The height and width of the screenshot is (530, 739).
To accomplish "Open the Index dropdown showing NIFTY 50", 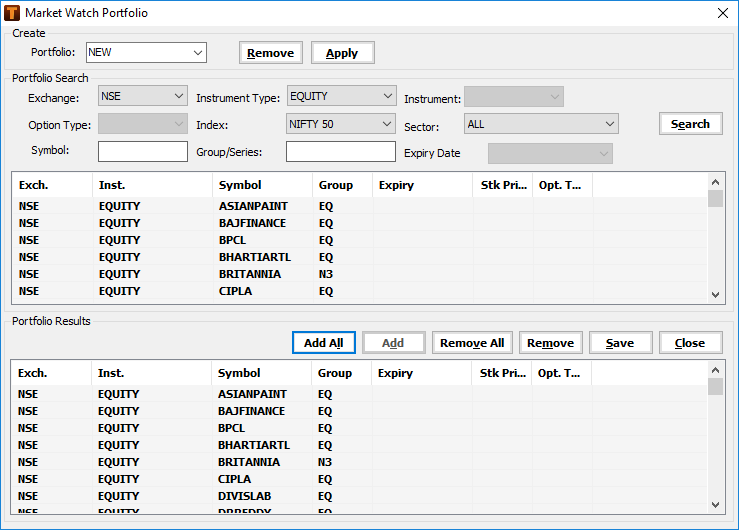I will click(x=341, y=124).
